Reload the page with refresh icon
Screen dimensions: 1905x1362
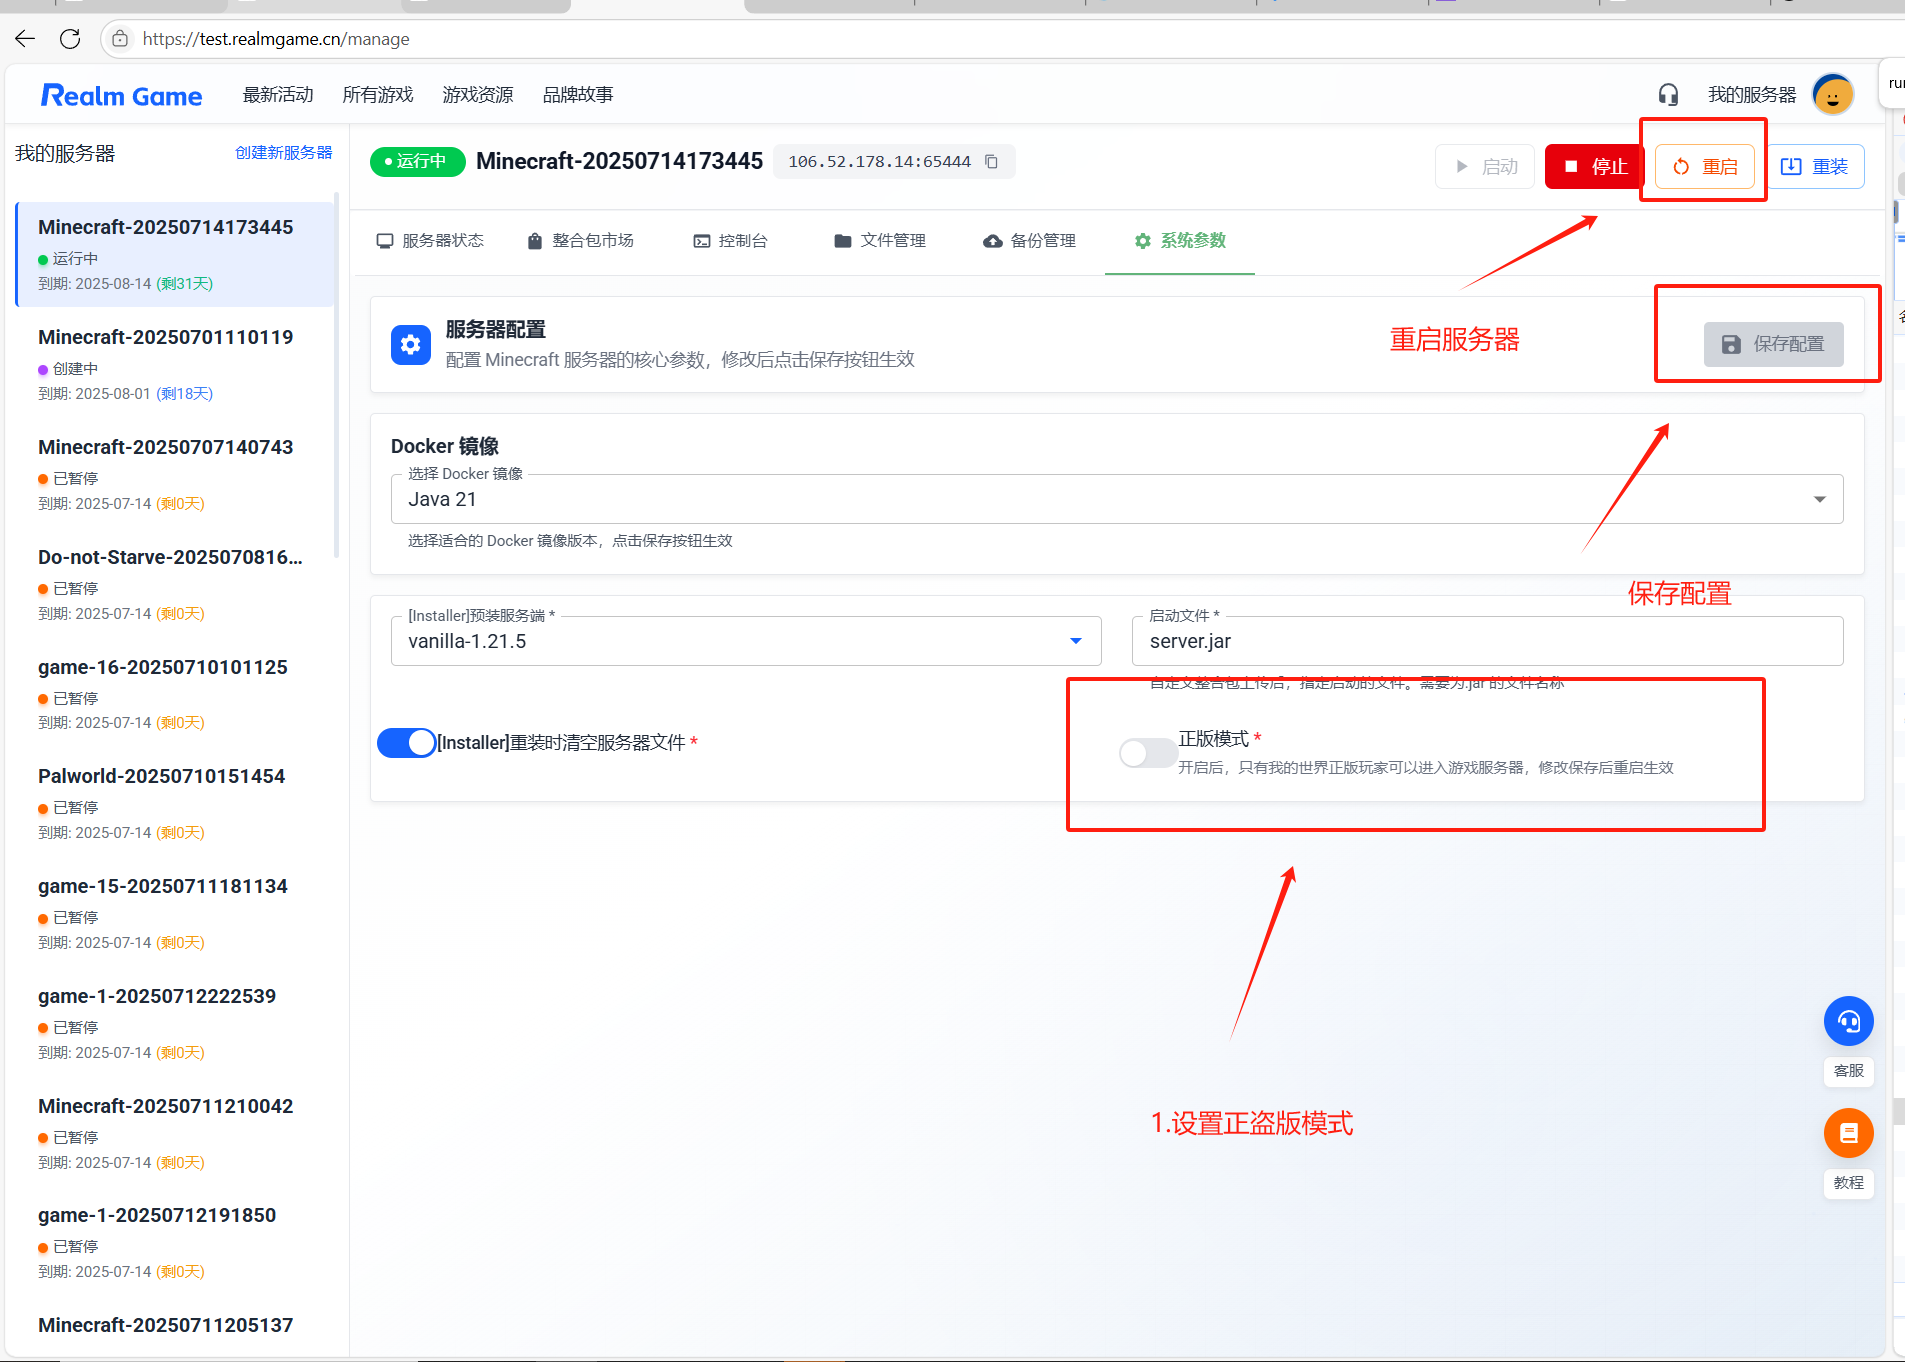[x=70, y=39]
